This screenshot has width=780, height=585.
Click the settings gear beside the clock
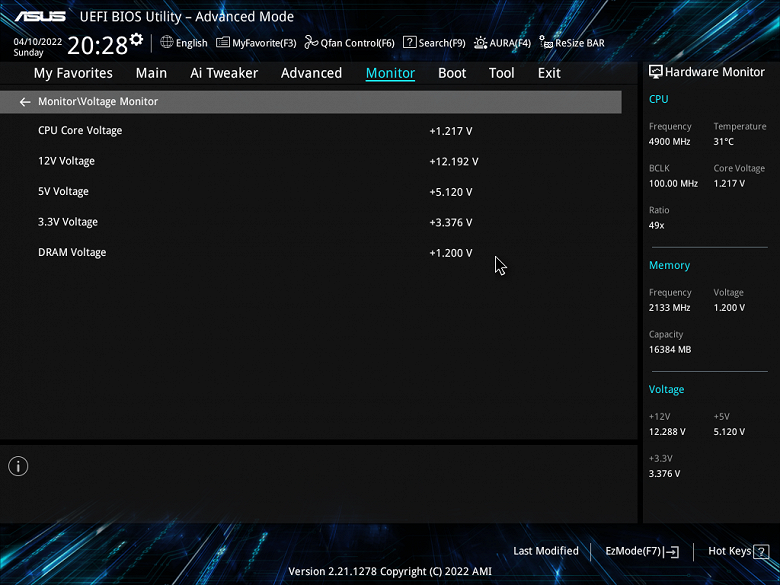pos(136,39)
